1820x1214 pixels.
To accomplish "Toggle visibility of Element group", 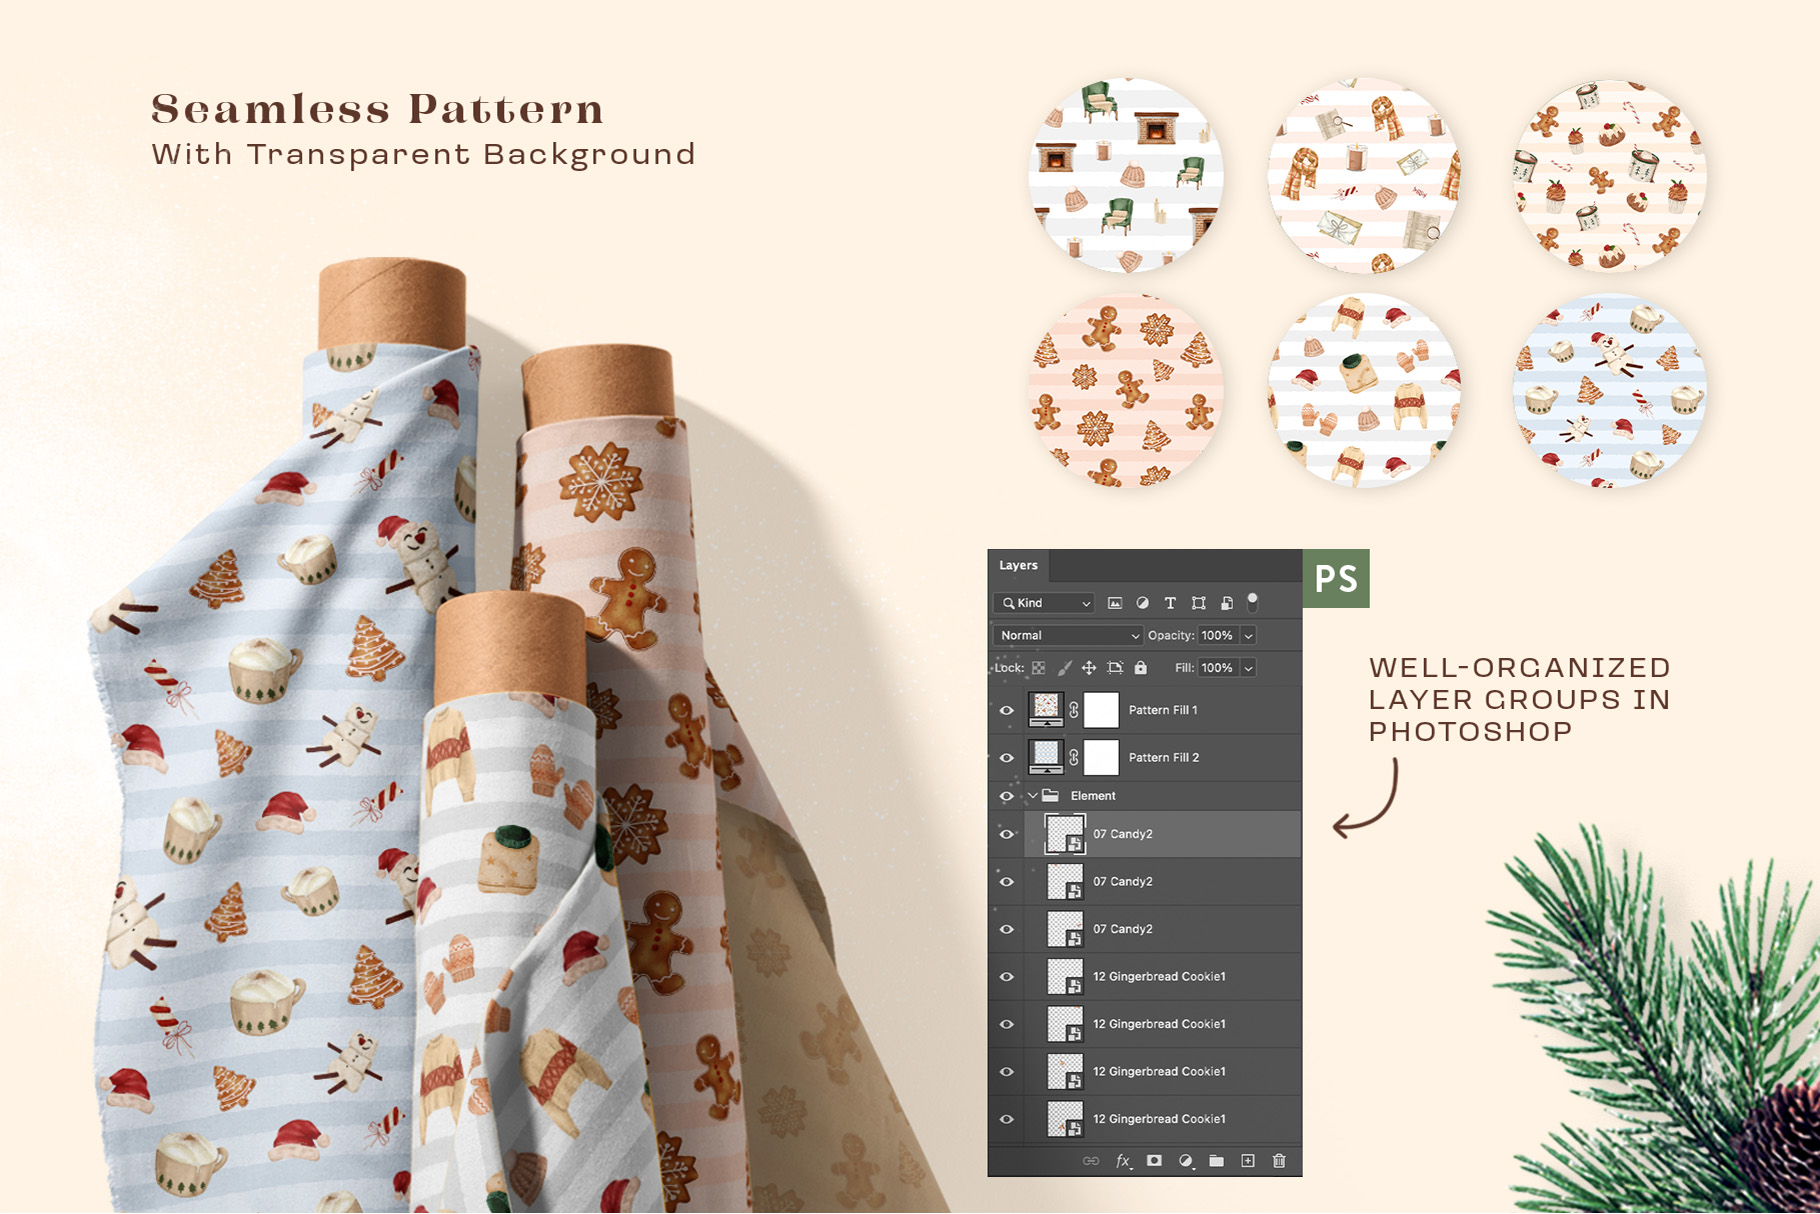I will coord(1007,796).
